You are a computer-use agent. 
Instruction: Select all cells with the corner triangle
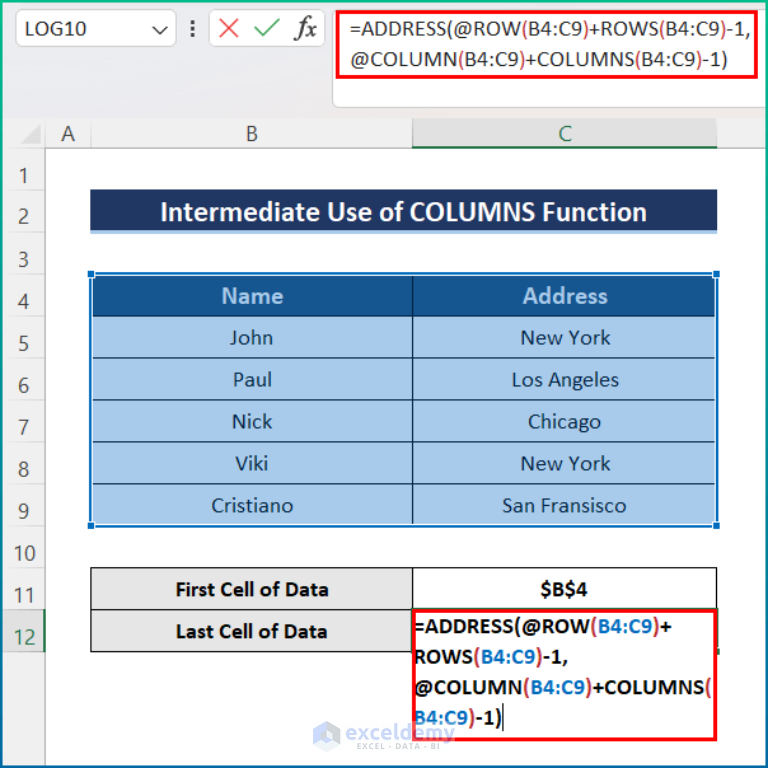coord(30,134)
